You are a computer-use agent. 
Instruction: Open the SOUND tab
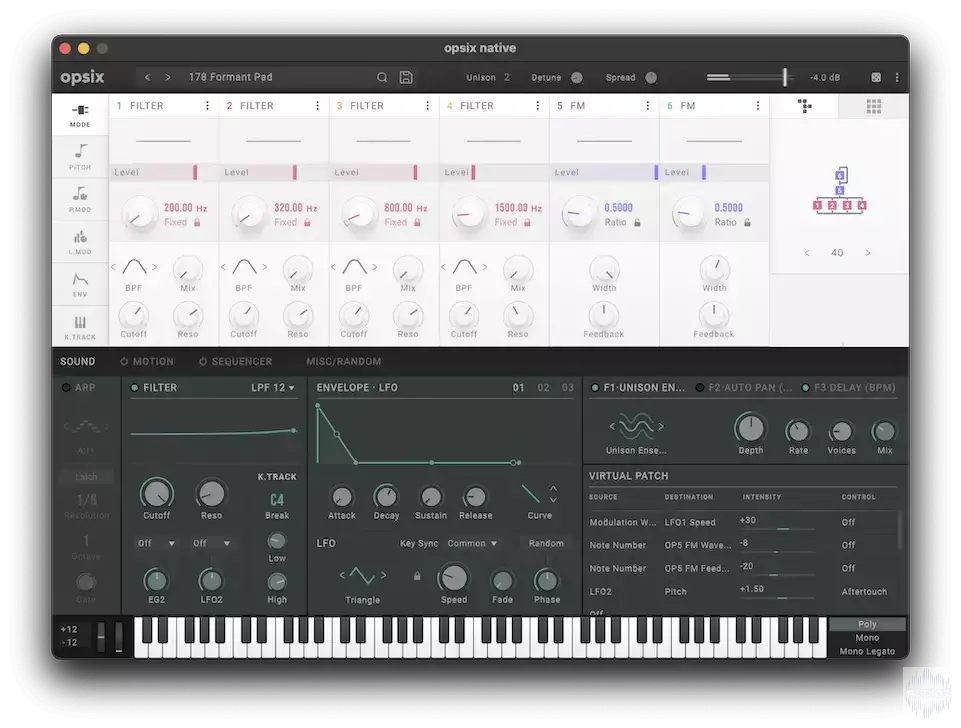[x=77, y=362]
